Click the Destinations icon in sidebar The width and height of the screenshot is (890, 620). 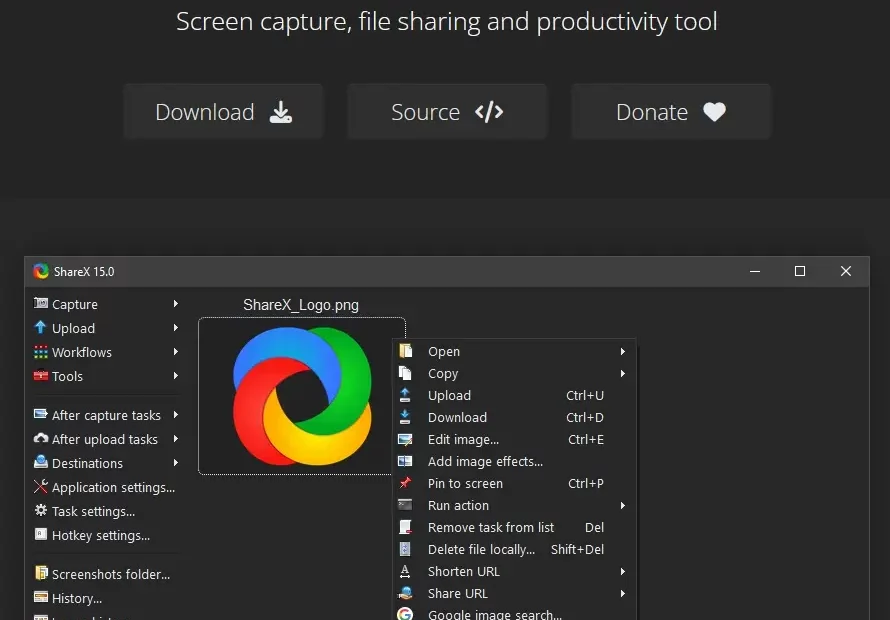tap(40, 462)
